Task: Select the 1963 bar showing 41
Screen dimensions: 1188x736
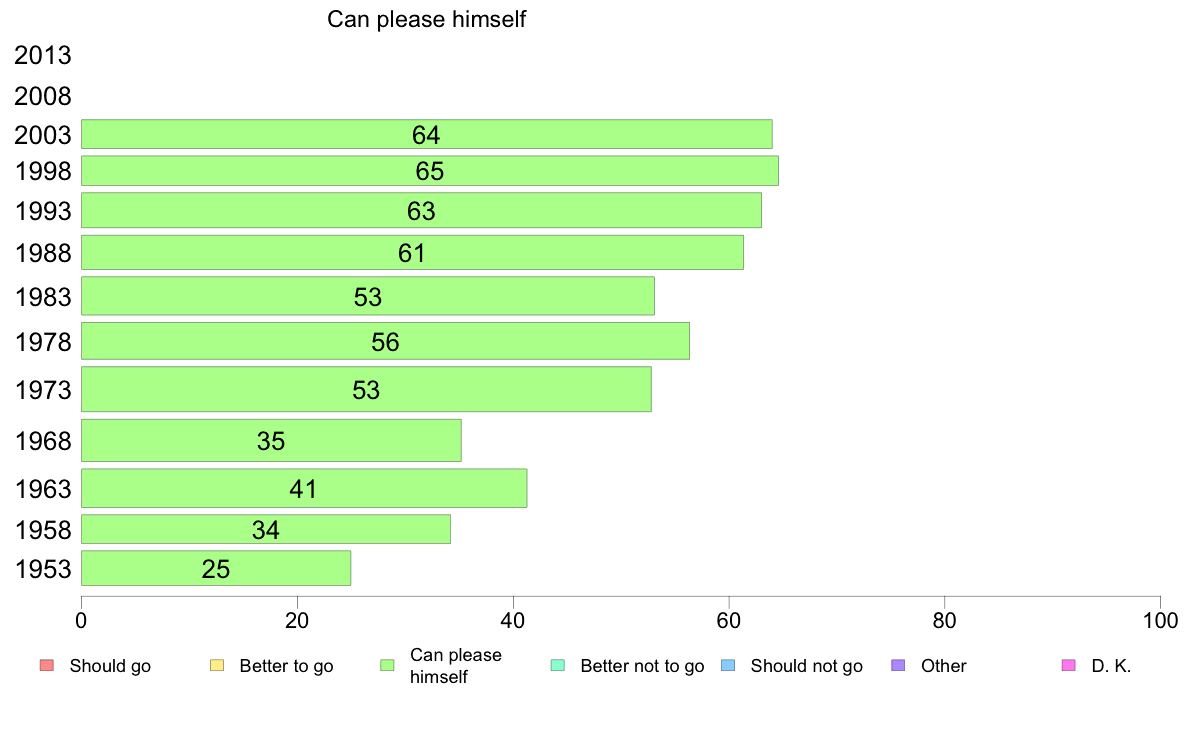Action: (304, 488)
